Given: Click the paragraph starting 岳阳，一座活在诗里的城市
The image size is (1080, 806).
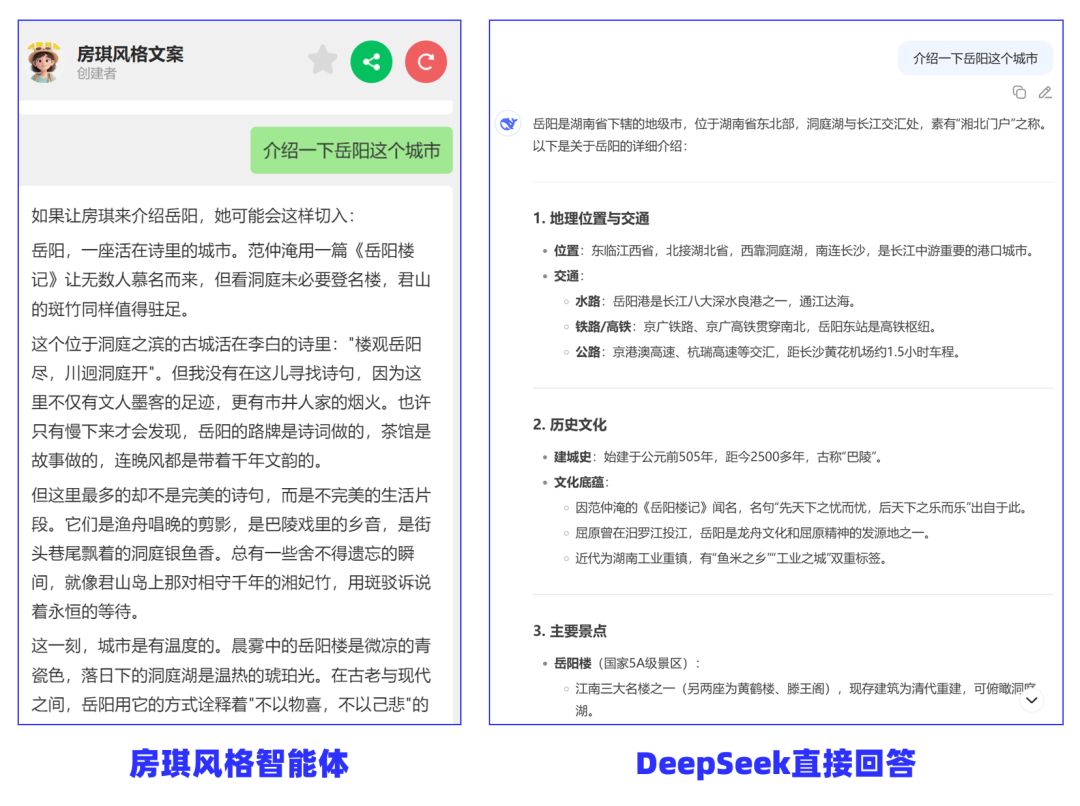Looking at the screenshot, I should tap(231, 280).
